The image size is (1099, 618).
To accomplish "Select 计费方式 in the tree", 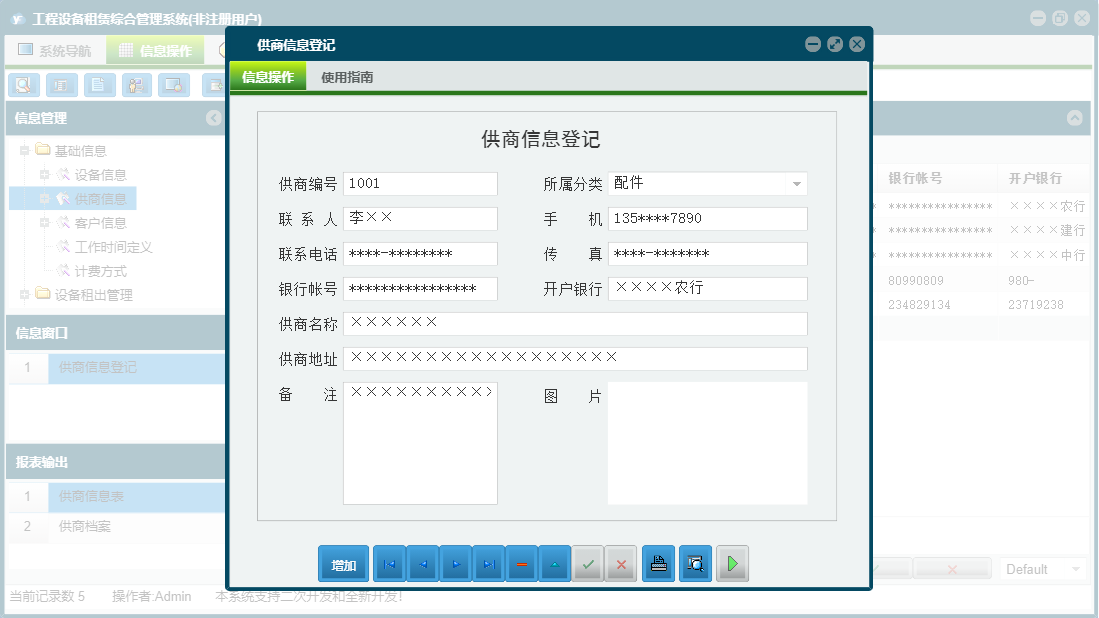I will click(x=100, y=271).
